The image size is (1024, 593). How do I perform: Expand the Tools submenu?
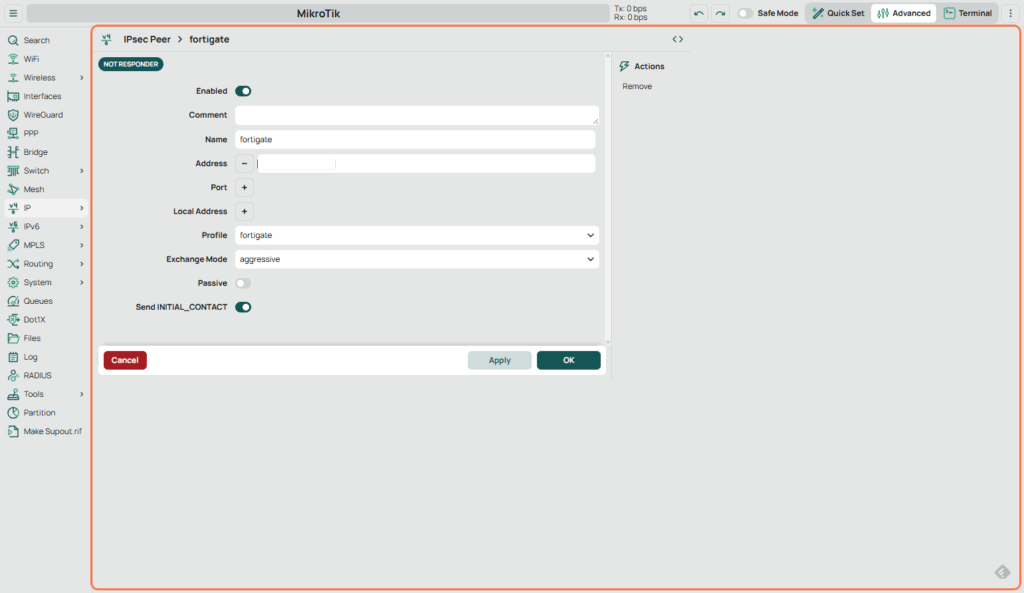pyautogui.click(x=82, y=394)
